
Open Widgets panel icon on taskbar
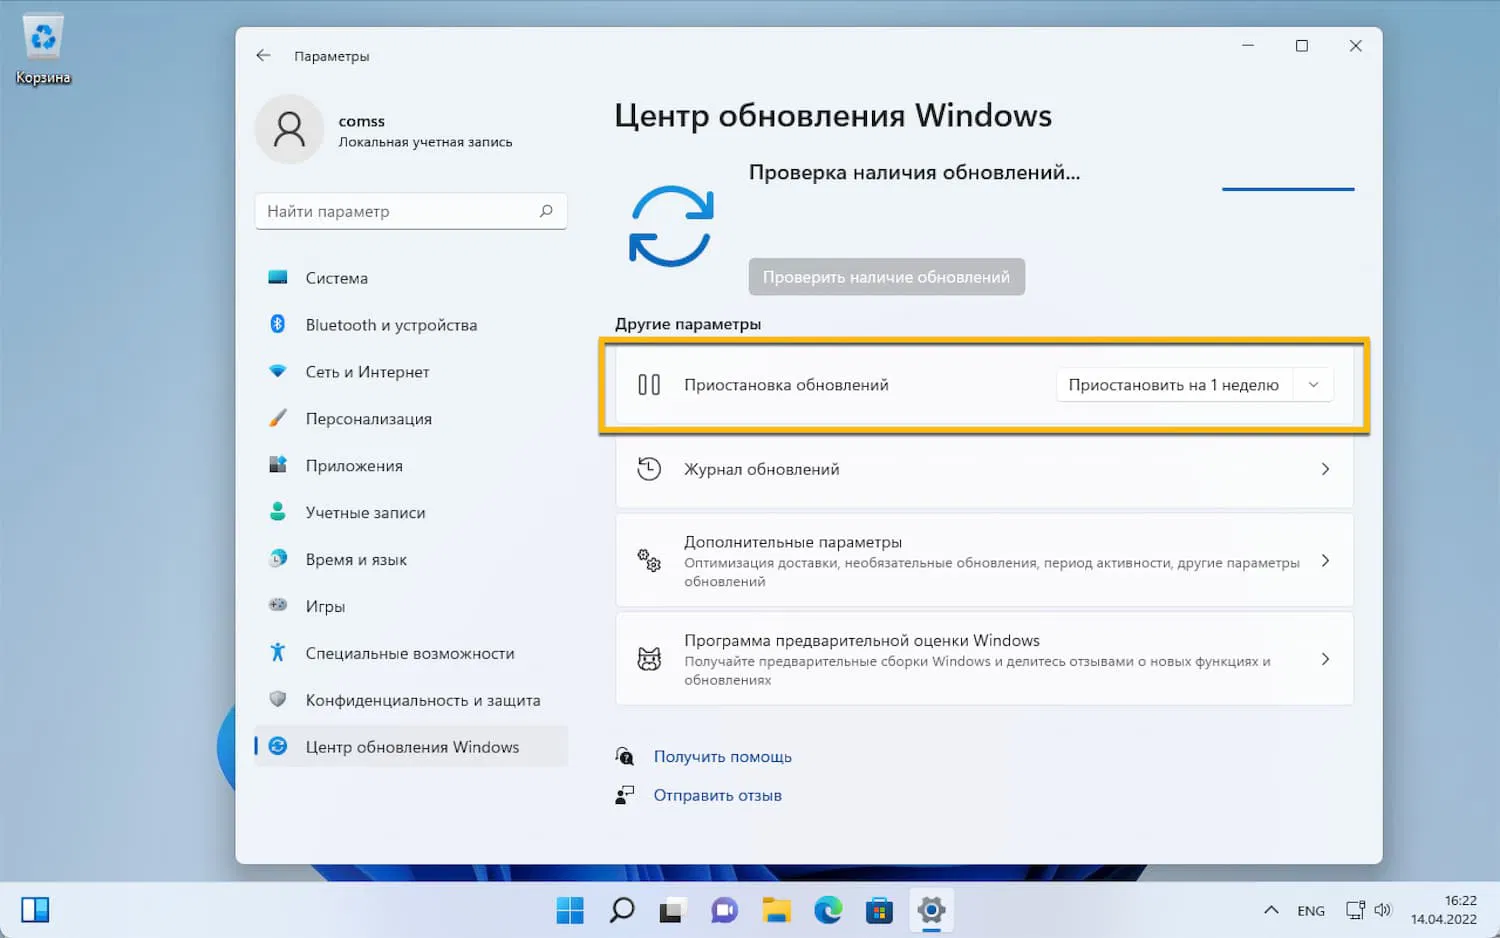click(x=35, y=910)
